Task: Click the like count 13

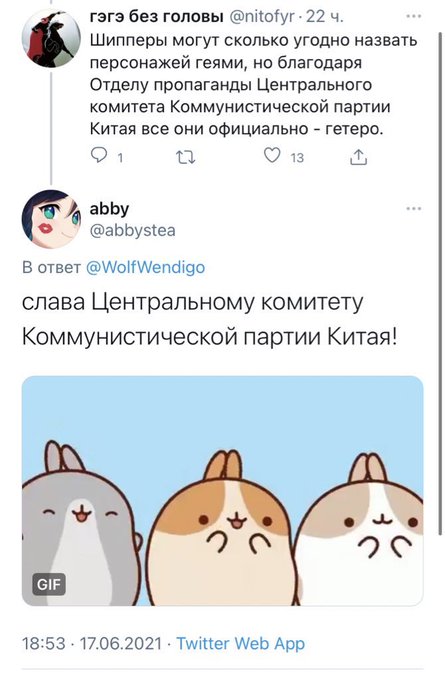Action: [x=297, y=158]
